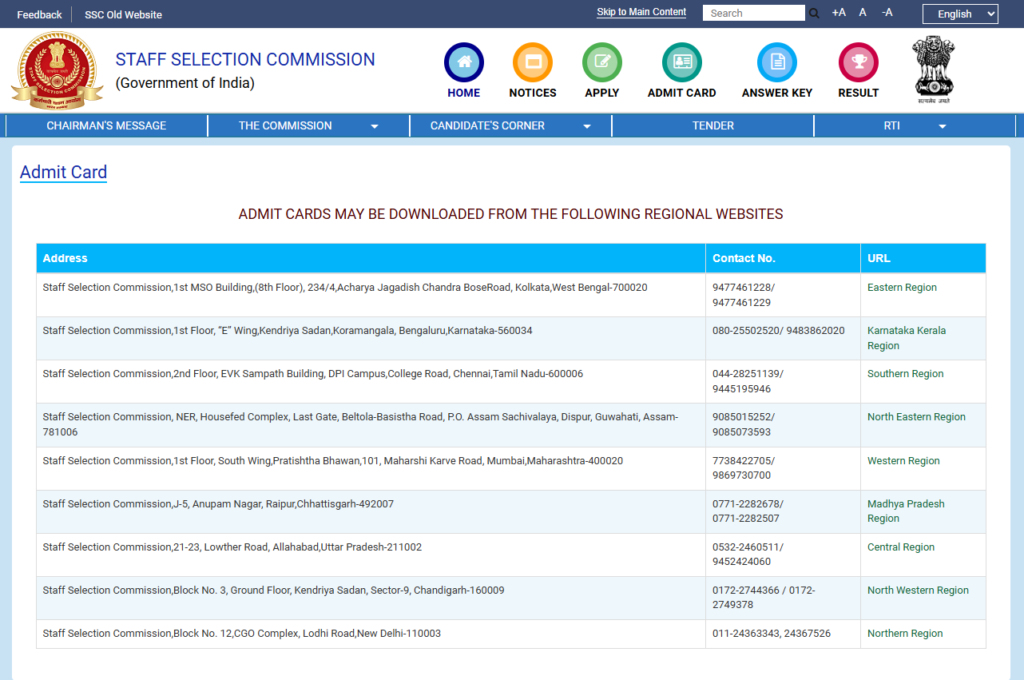
Task: Open the SSC Old Website link
Action: point(123,14)
